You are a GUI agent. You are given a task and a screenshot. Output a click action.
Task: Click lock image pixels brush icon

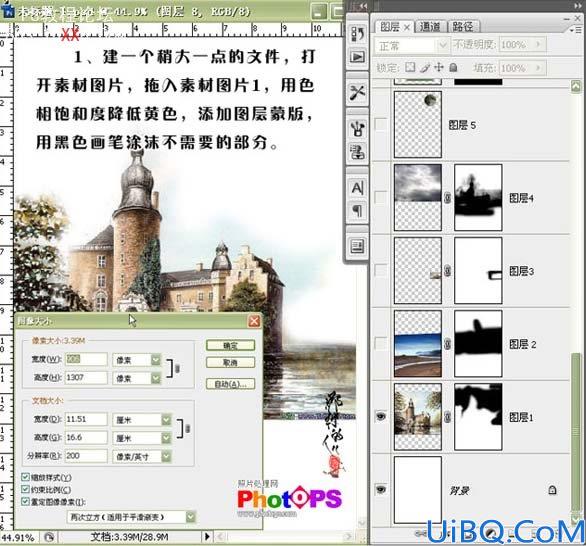pos(425,67)
